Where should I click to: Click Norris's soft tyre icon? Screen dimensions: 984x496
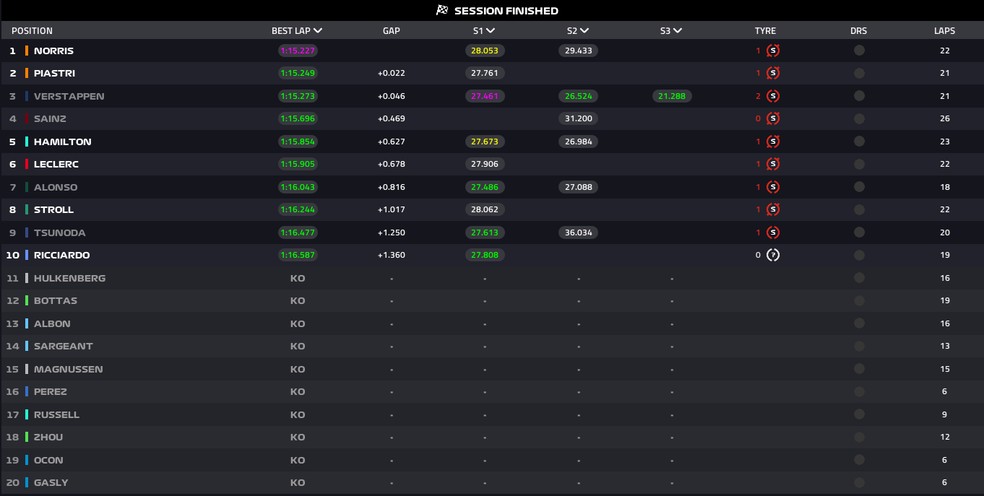(772, 51)
